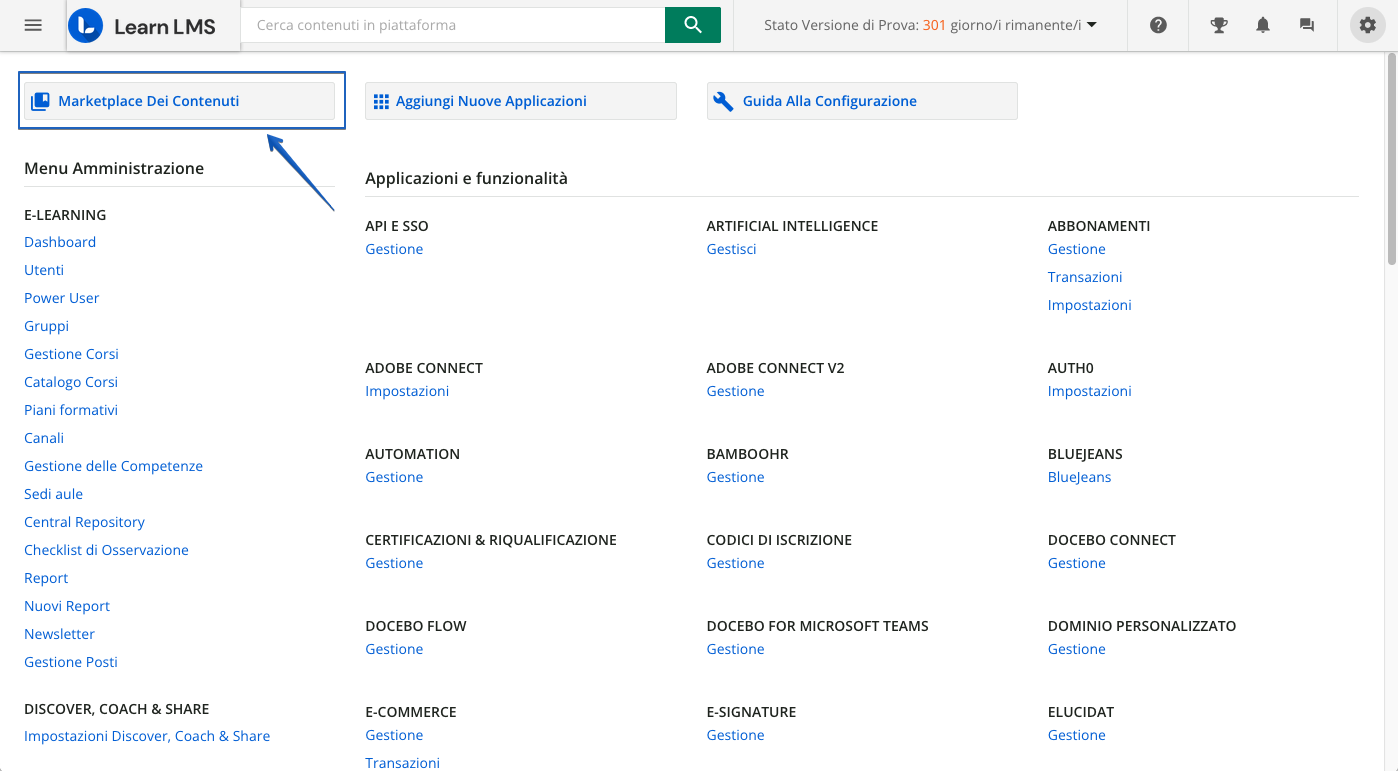Open Canali link
This screenshot has height=771, width=1398.
pos(44,438)
